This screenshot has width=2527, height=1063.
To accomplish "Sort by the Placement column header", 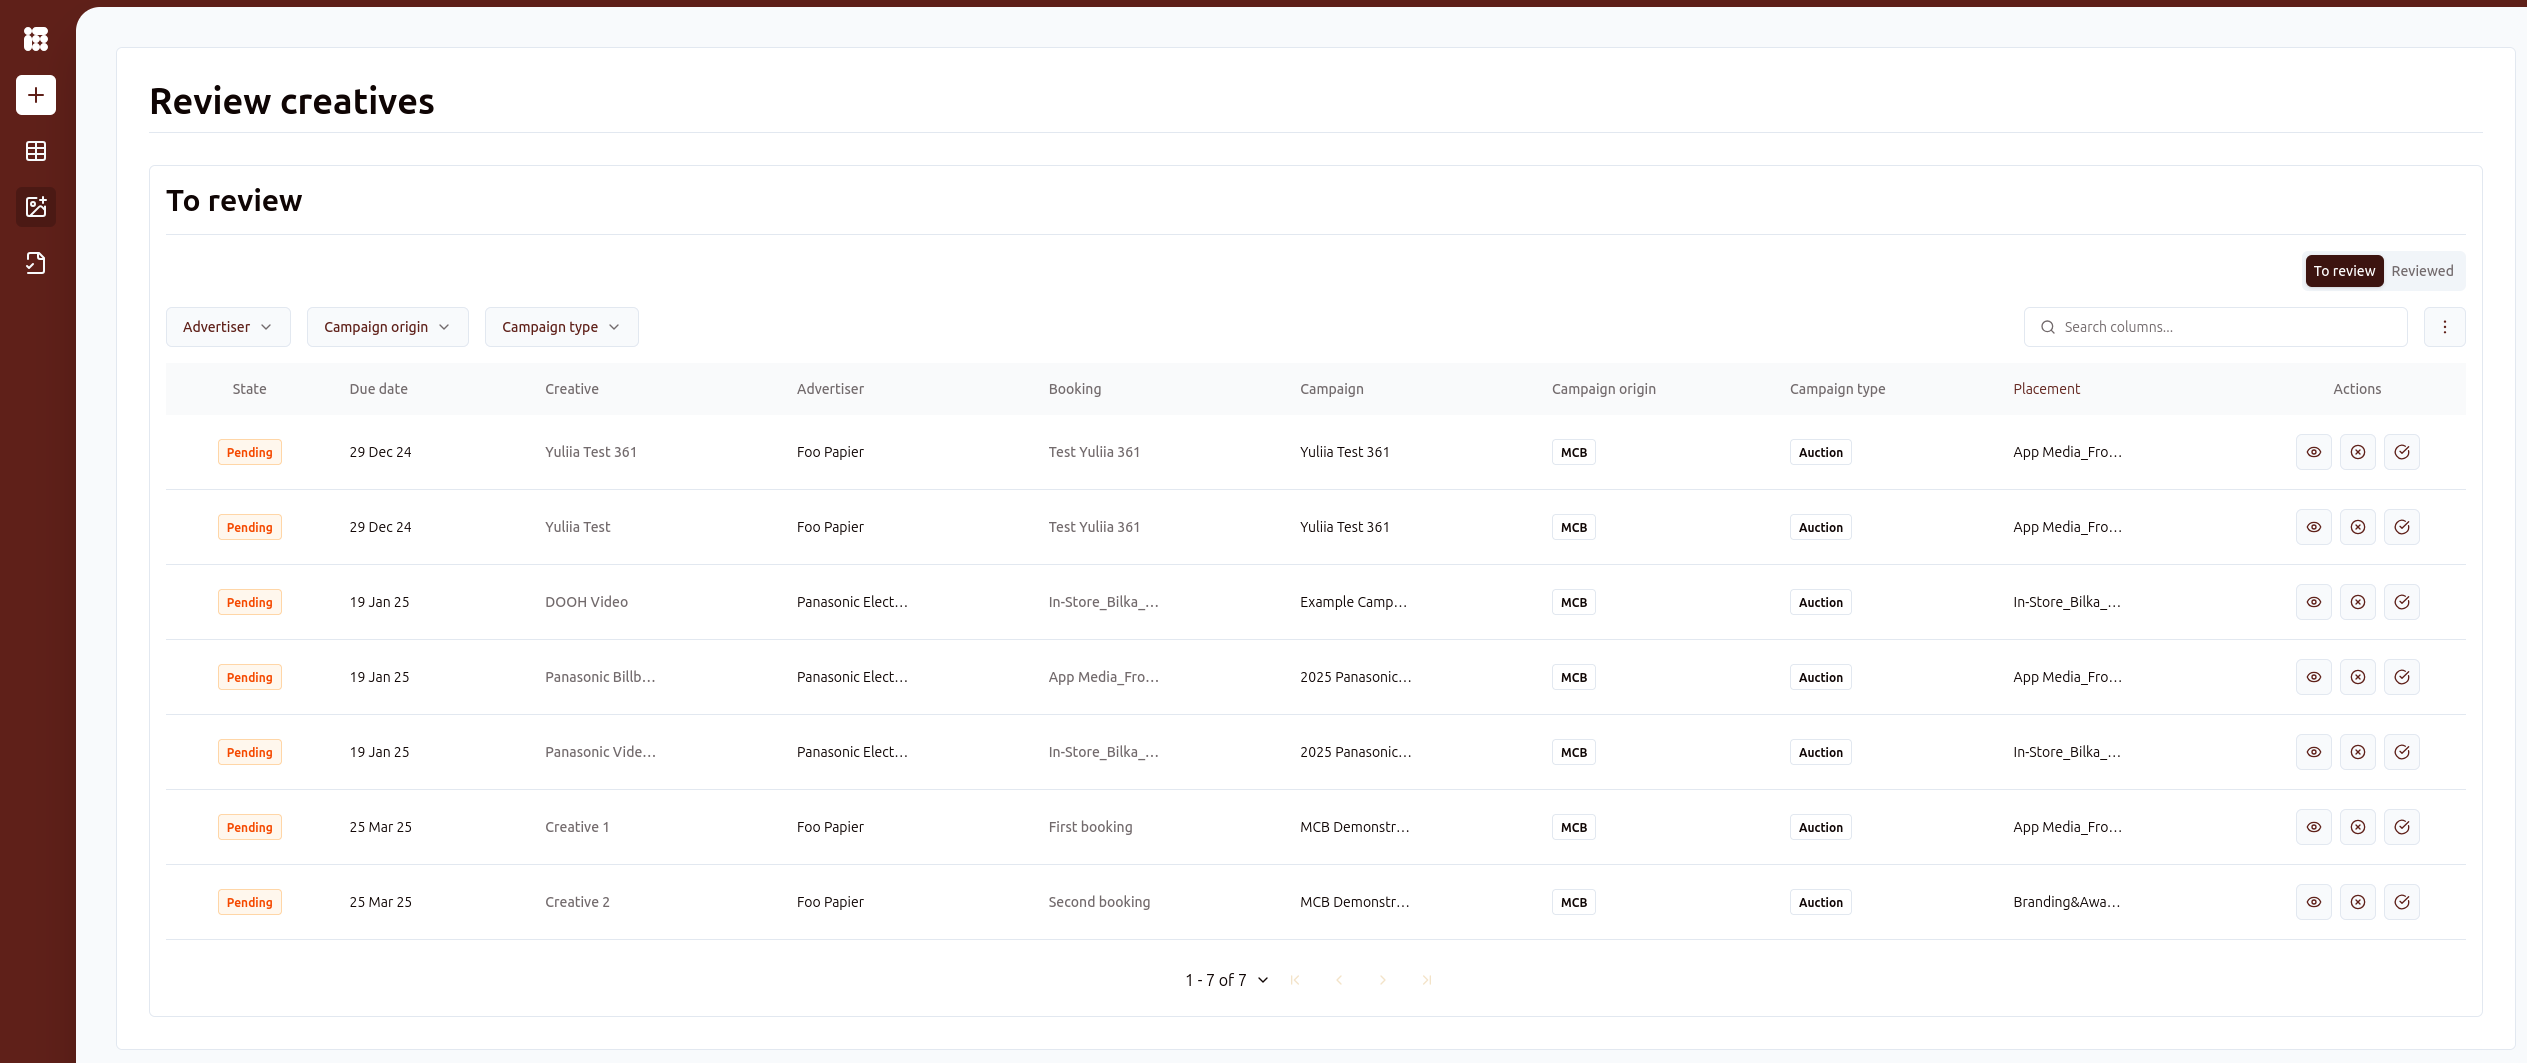I will click(x=2046, y=389).
